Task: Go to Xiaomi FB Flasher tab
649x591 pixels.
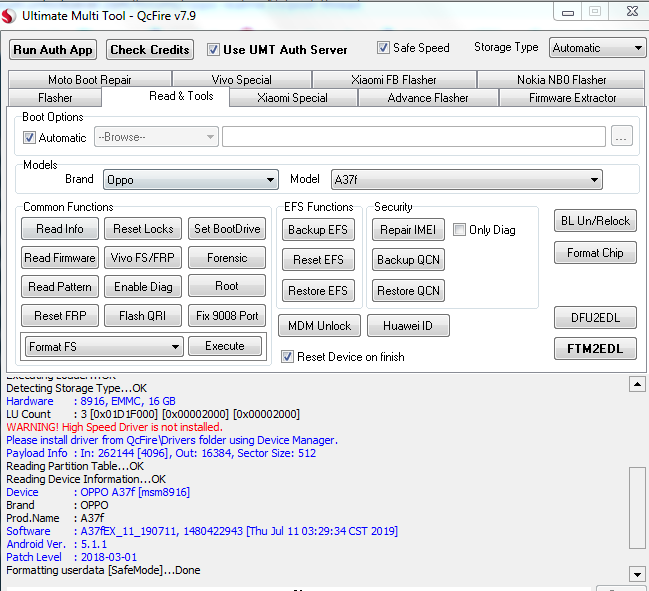Action: pos(394,79)
